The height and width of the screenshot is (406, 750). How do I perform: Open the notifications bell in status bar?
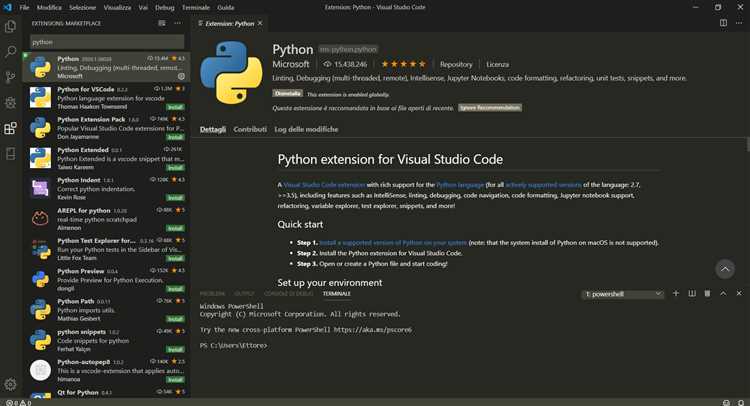tap(741, 403)
